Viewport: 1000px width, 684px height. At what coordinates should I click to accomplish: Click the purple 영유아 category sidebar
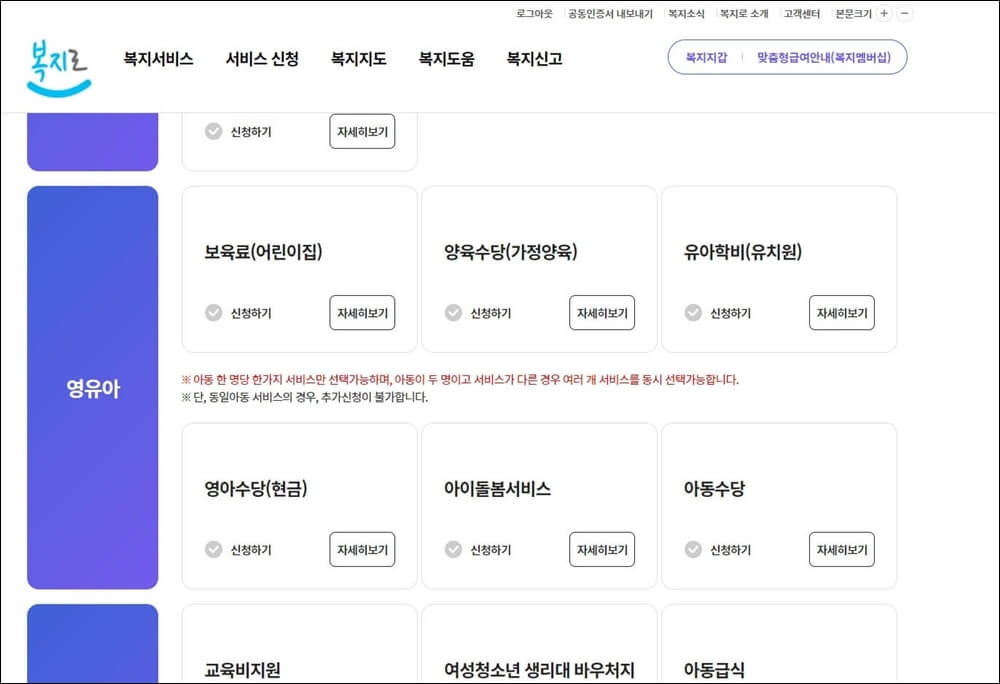pos(92,389)
